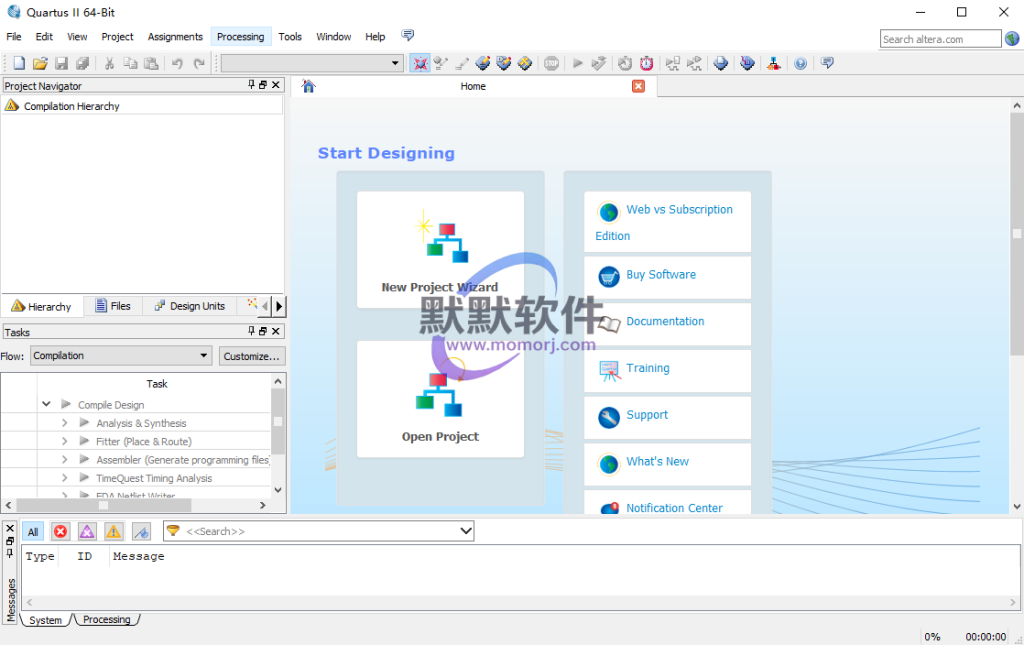Collapse the Compile Design task
Image resolution: width=1024 pixels, height=645 pixels.
pos(46,404)
